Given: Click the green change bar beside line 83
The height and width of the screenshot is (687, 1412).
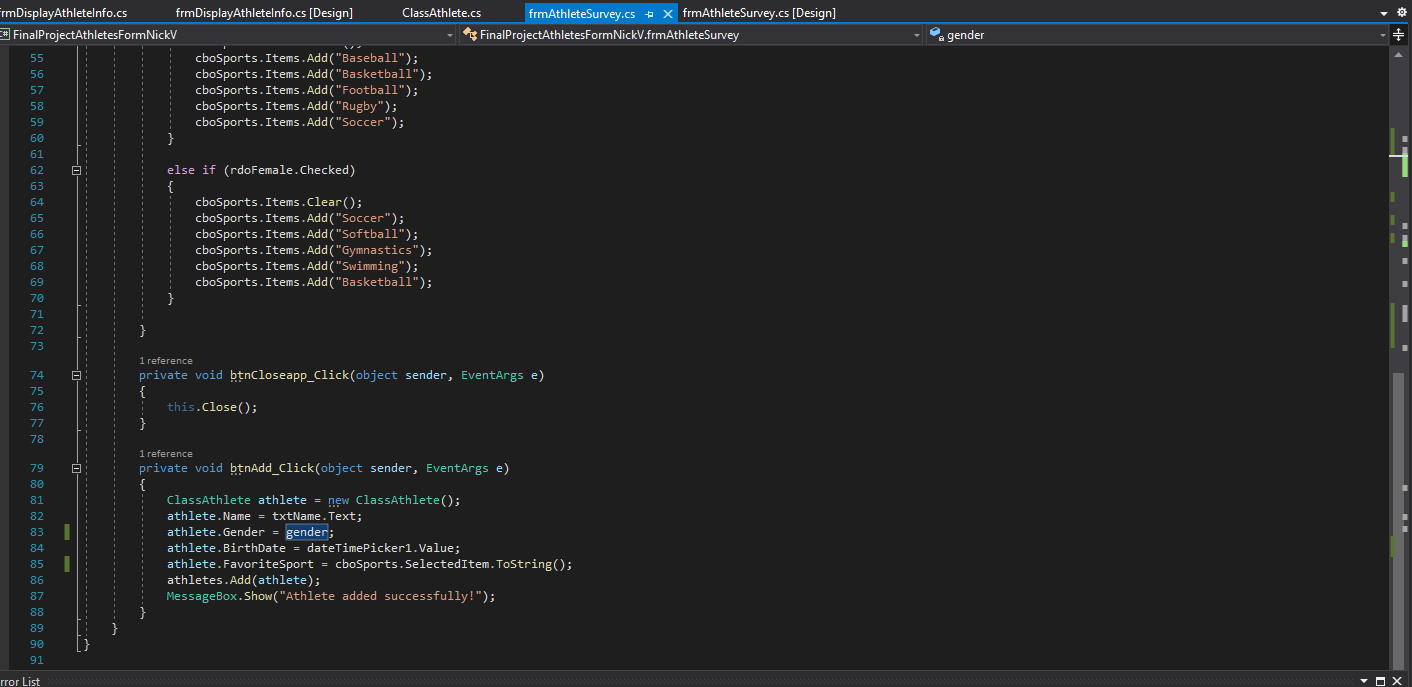Looking at the screenshot, I should click(66, 531).
